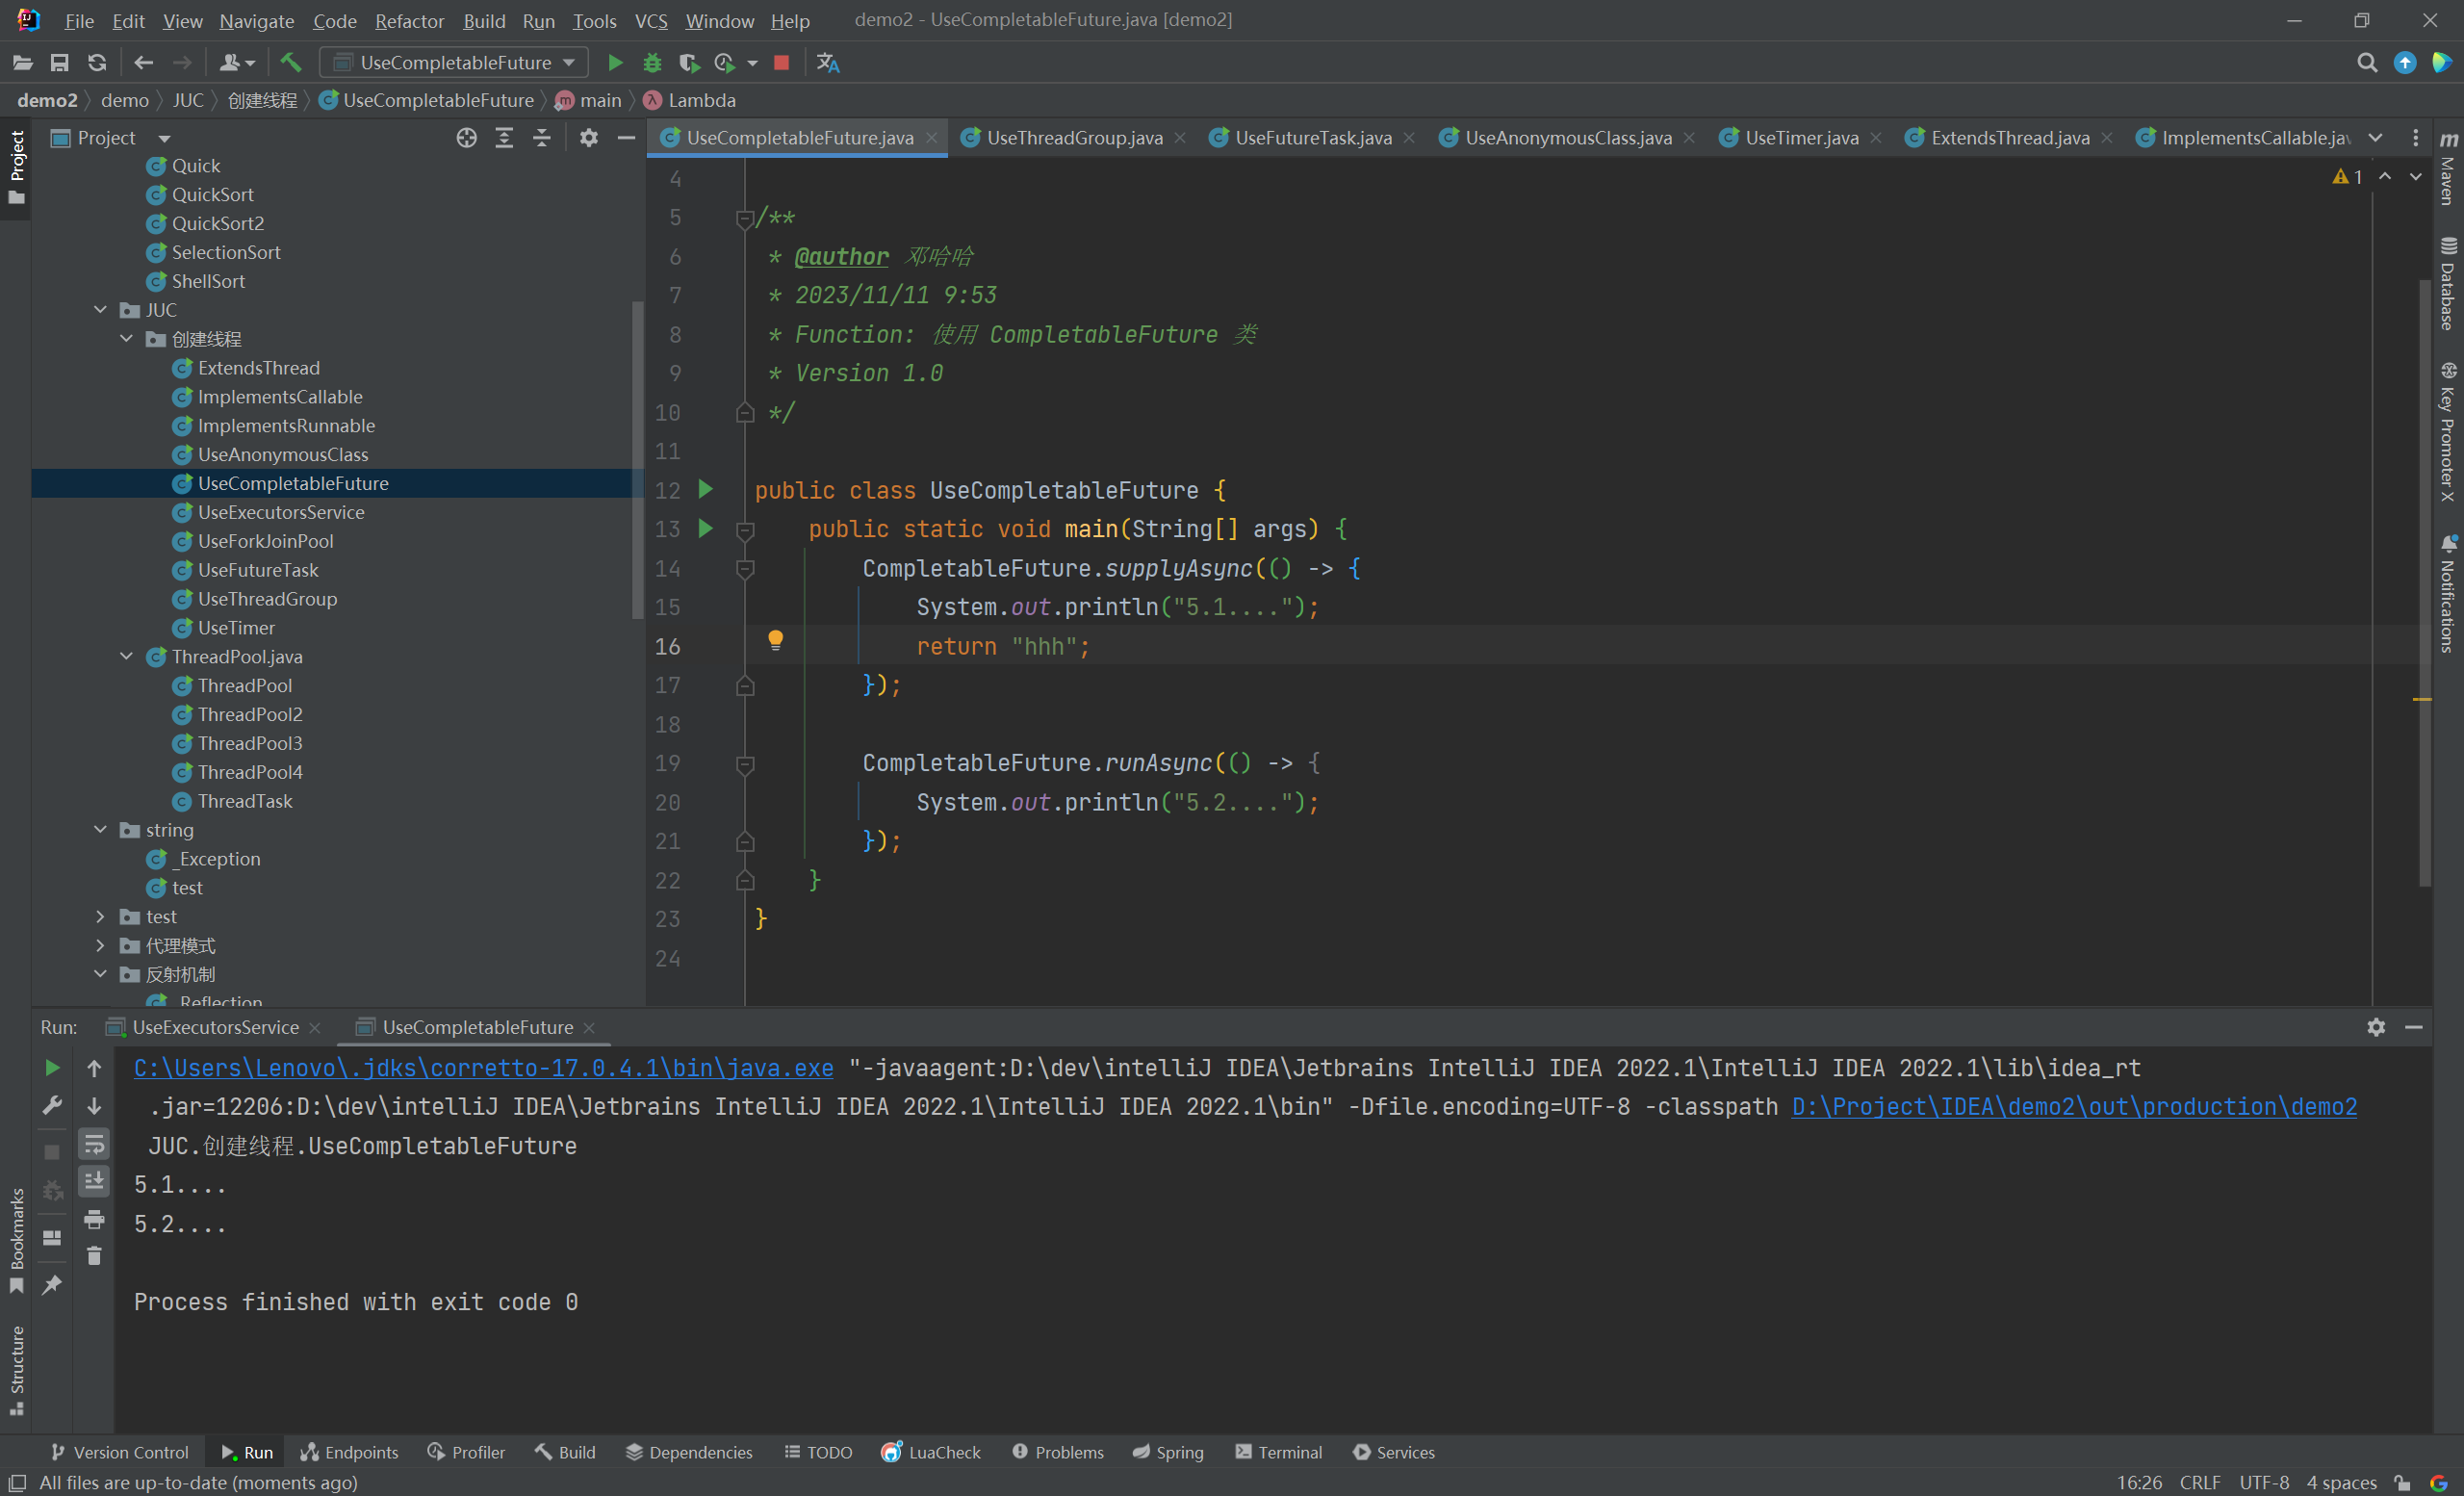
Task: Open the Refactor menu
Action: (x=409, y=21)
